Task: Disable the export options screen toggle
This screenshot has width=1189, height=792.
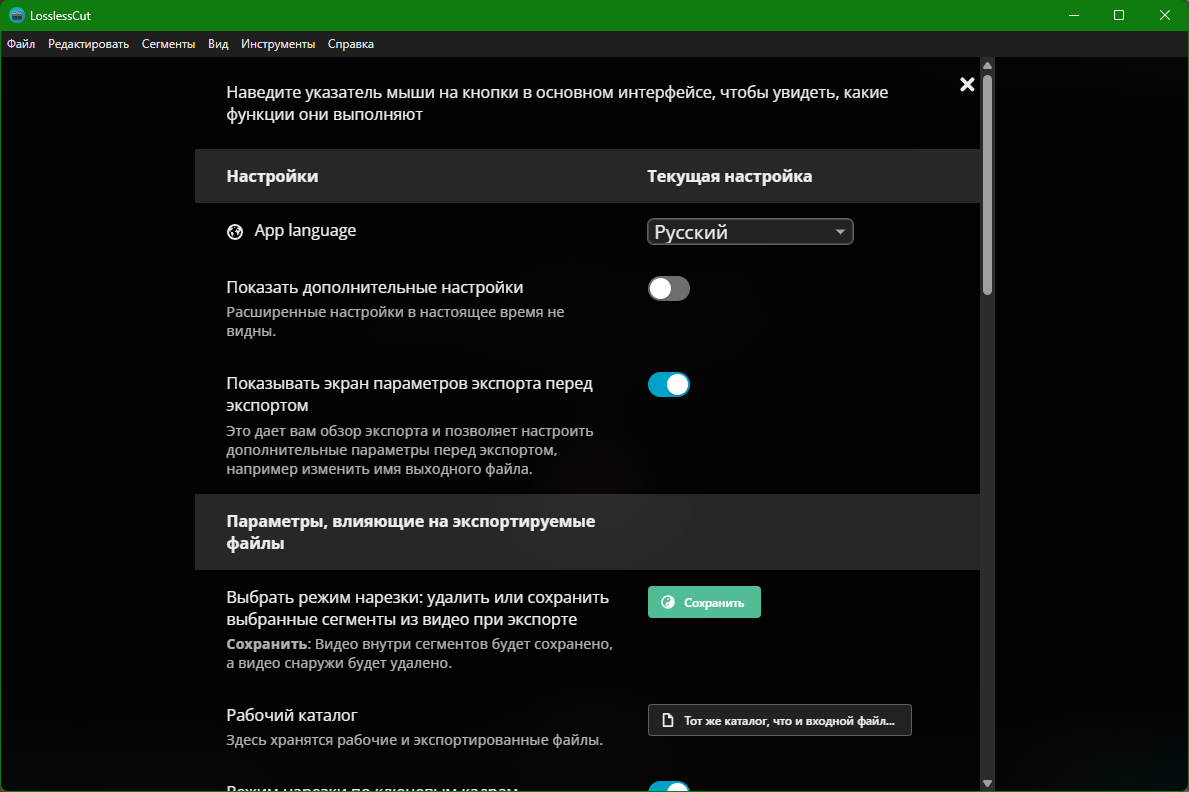Action: pos(669,385)
